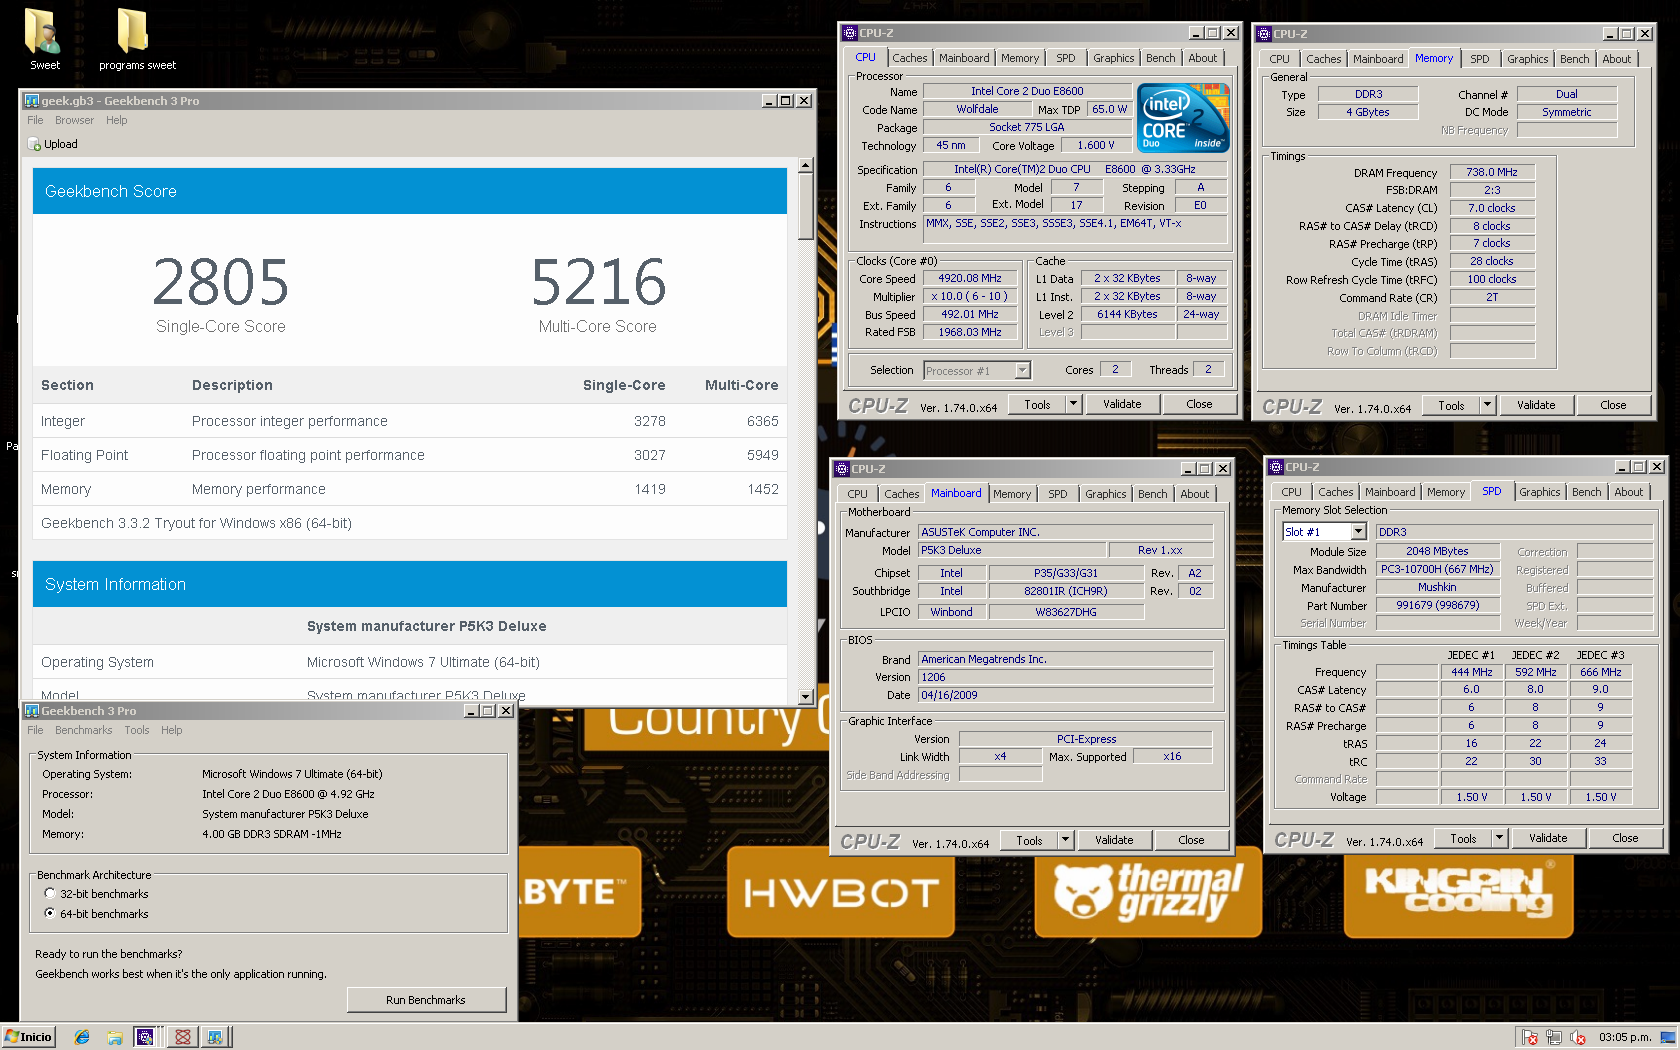Switch to Bench tab in CPU-Z processor window
This screenshot has width=1680, height=1050.
pos(1160,58)
